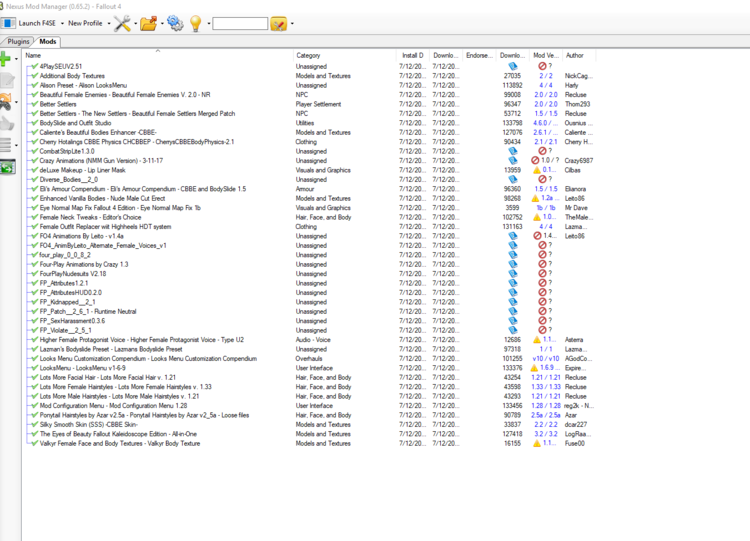Image resolution: width=750 pixels, height=541 pixels.
Task: Click warning icon in deLuxe Makeup row
Action: 537,170
